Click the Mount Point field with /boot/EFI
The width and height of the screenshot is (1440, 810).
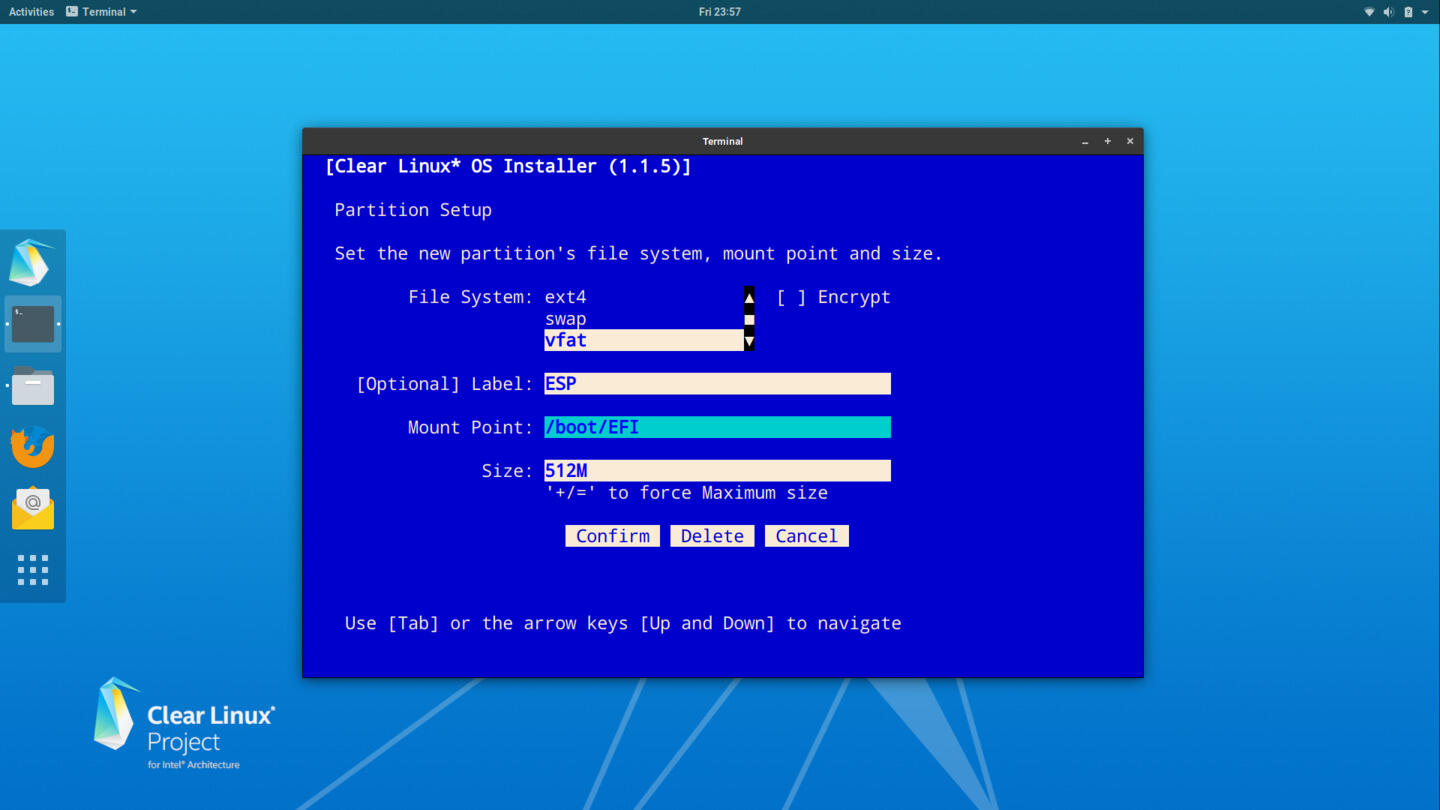coord(717,427)
